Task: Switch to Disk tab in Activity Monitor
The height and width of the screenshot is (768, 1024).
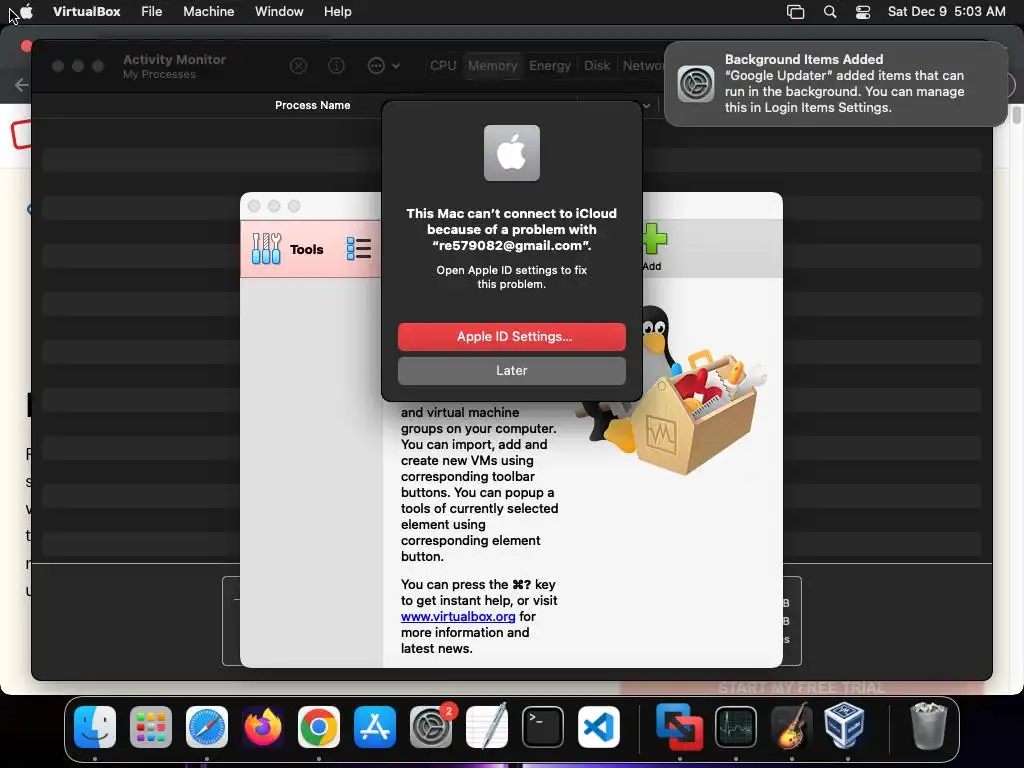Action: coord(597,65)
